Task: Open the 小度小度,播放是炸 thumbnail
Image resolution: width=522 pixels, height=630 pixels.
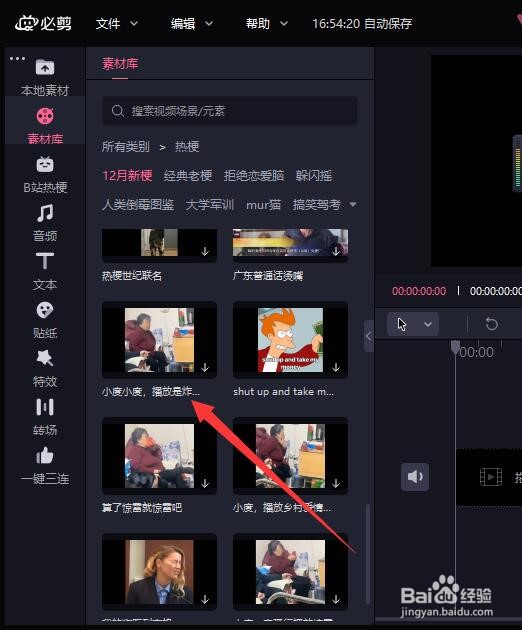Action: pyautogui.click(x=159, y=340)
